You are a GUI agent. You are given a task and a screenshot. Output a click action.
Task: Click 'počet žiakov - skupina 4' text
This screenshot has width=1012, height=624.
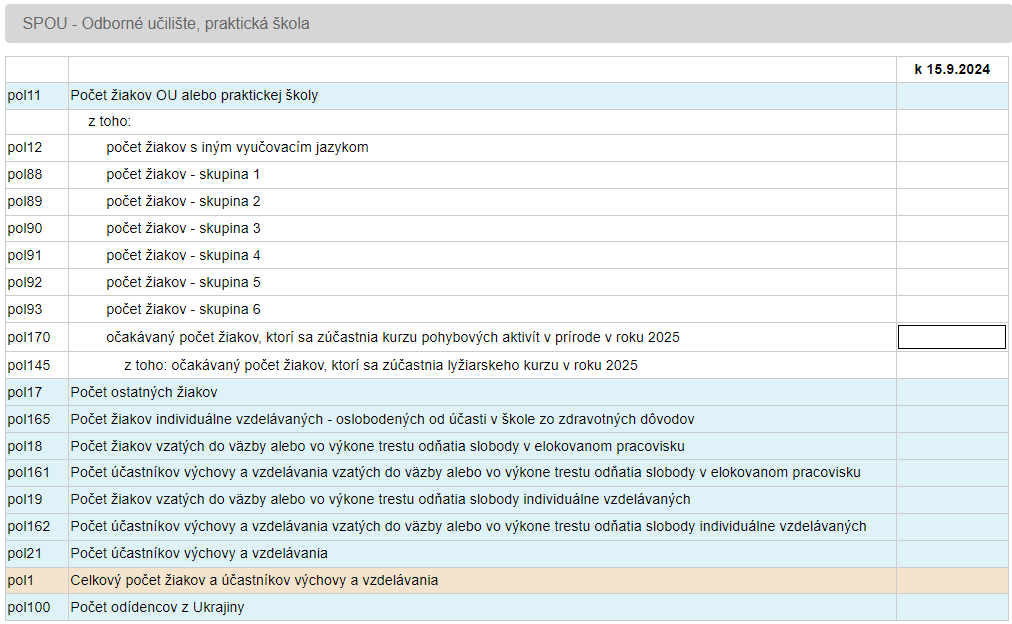[183, 256]
